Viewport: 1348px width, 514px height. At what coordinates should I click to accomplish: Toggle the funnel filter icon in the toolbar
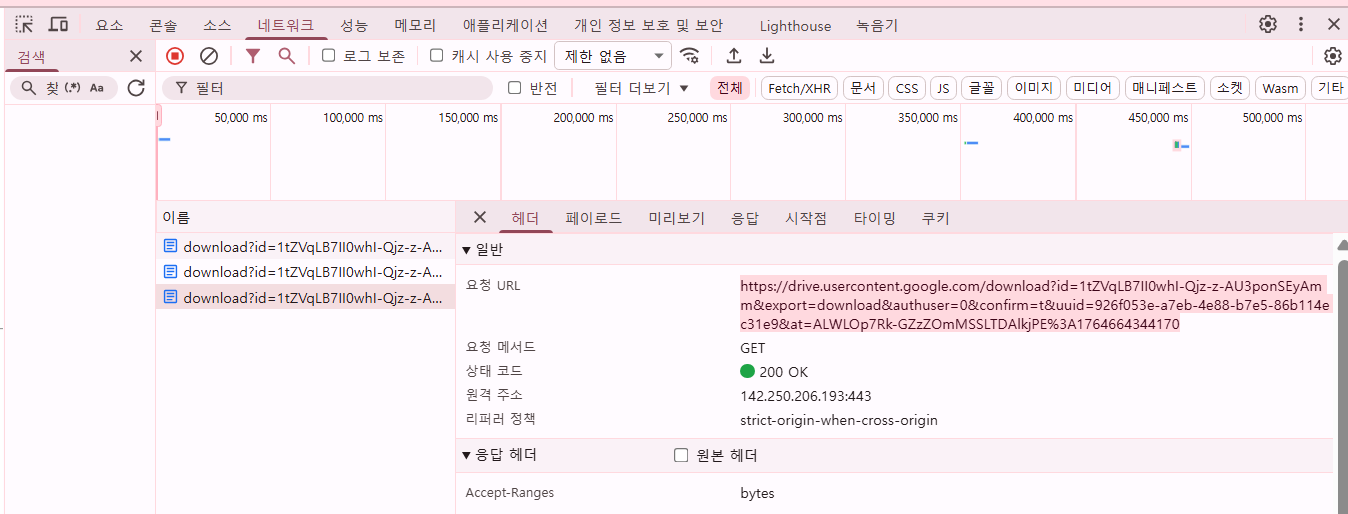253,56
